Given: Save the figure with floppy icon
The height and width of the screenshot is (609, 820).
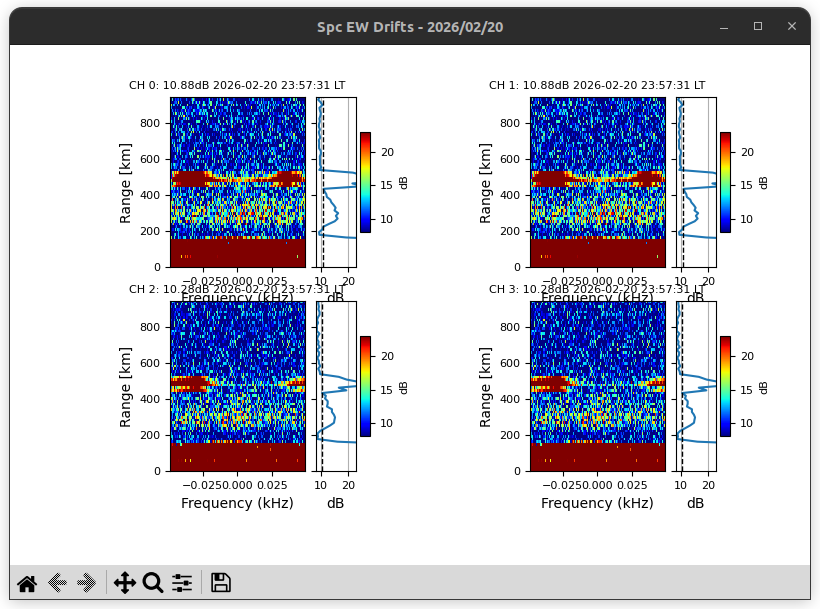Looking at the screenshot, I should (x=221, y=583).
